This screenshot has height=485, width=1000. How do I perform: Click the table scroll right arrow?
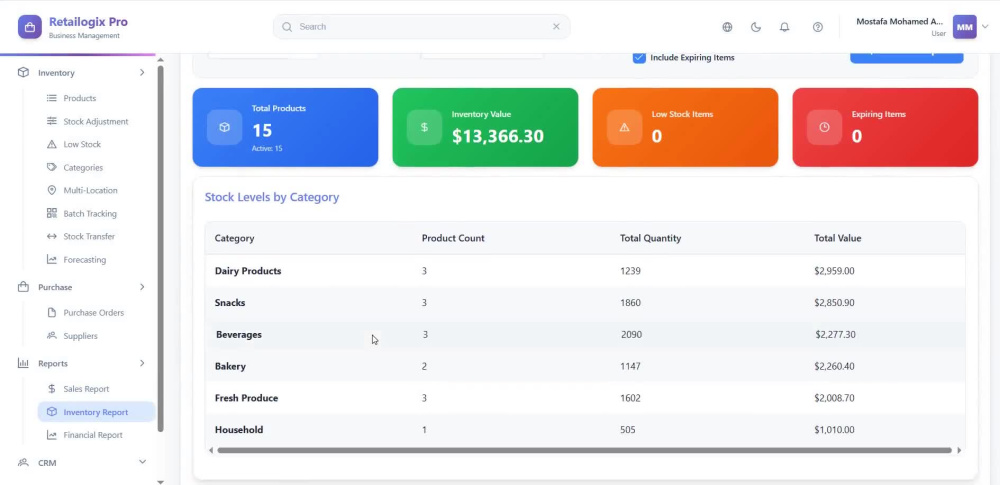click(959, 451)
